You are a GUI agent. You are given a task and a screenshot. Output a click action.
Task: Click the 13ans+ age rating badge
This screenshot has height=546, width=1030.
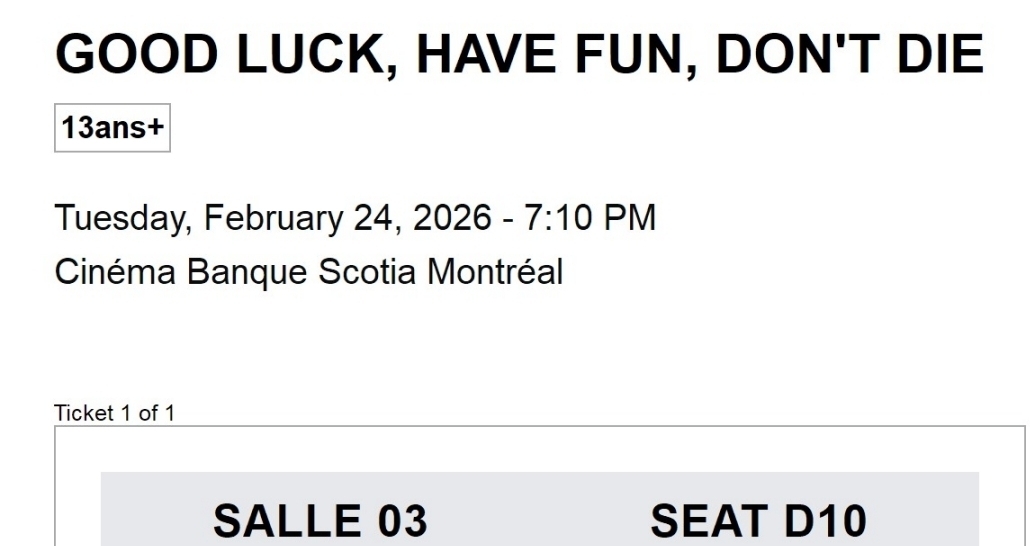tap(112, 130)
